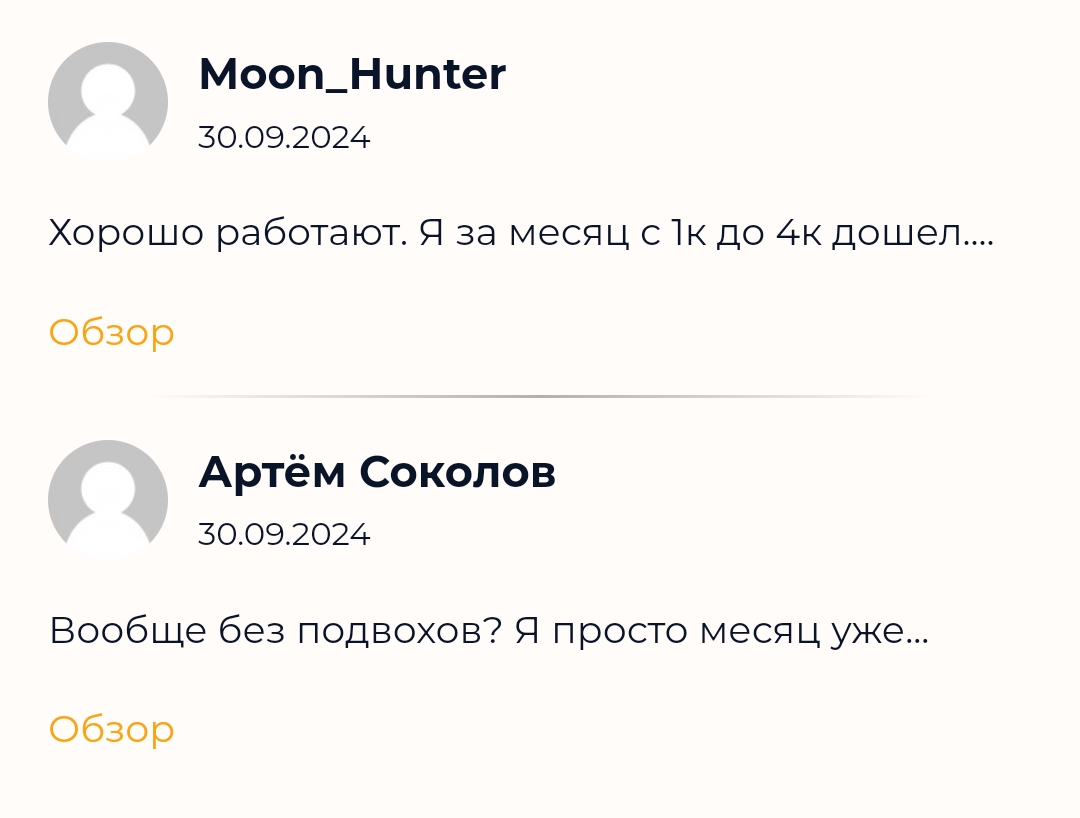
Task: Click the horizontal divider between comments
Action: coord(540,397)
